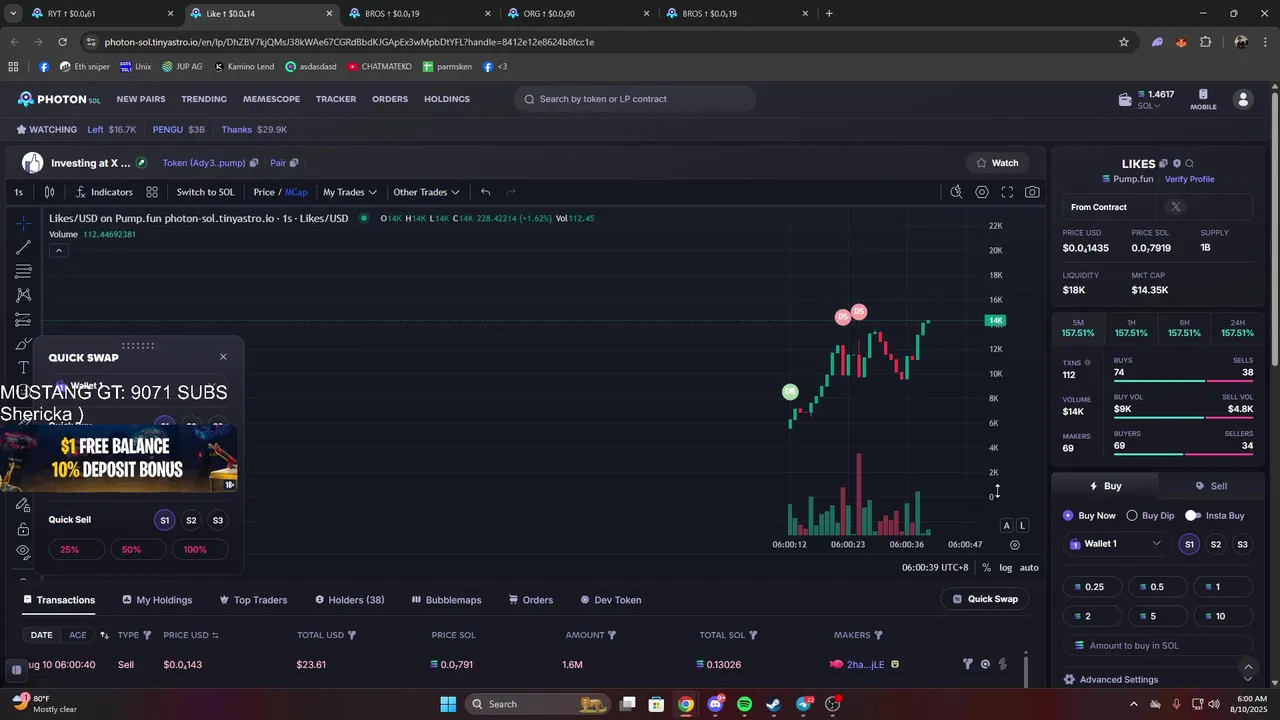Open chart settings hexagon icon

tap(982, 192)
